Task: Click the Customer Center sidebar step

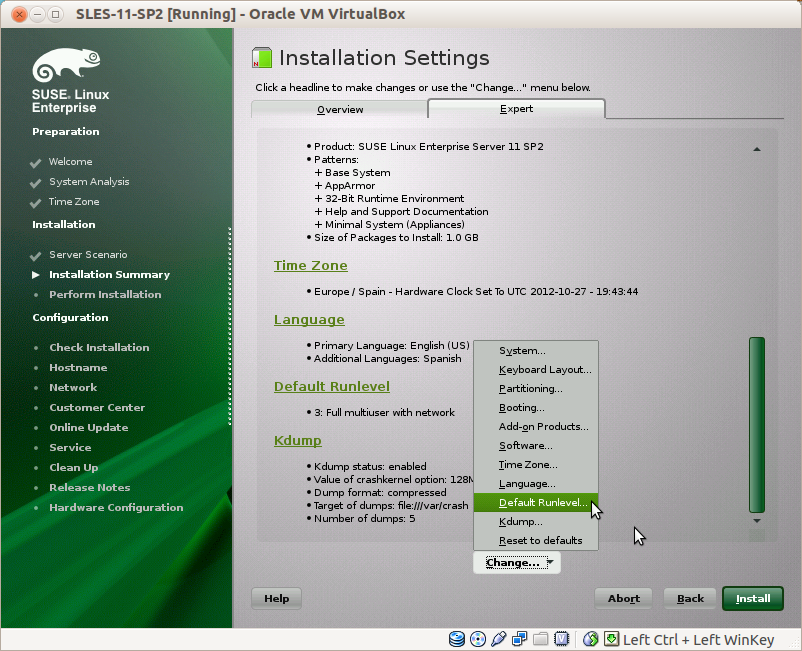Action: pyautogui.click(x=97, y=408)
